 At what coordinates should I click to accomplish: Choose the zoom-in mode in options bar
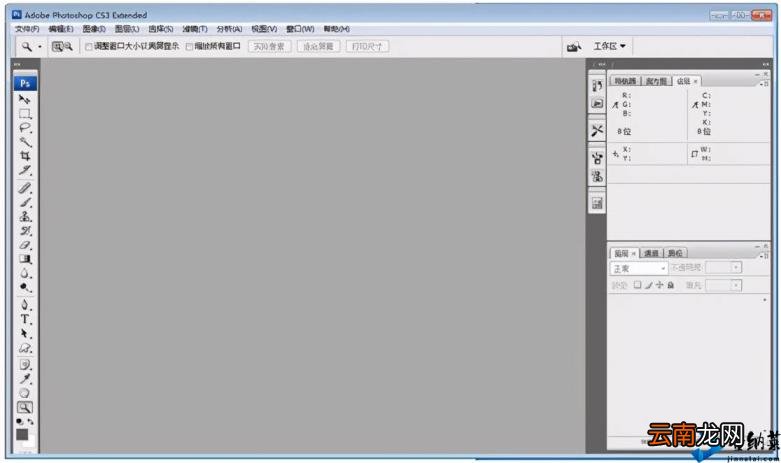click(x=58, y=46)
